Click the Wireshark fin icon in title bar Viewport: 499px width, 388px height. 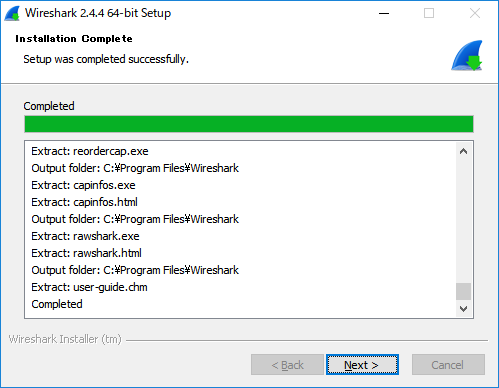coord(12,14)
